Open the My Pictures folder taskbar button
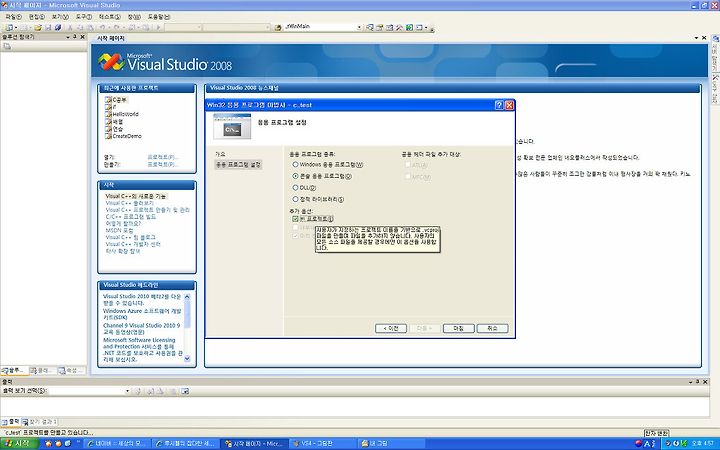The height and width of the screenshot is (450, 720). 390,444
